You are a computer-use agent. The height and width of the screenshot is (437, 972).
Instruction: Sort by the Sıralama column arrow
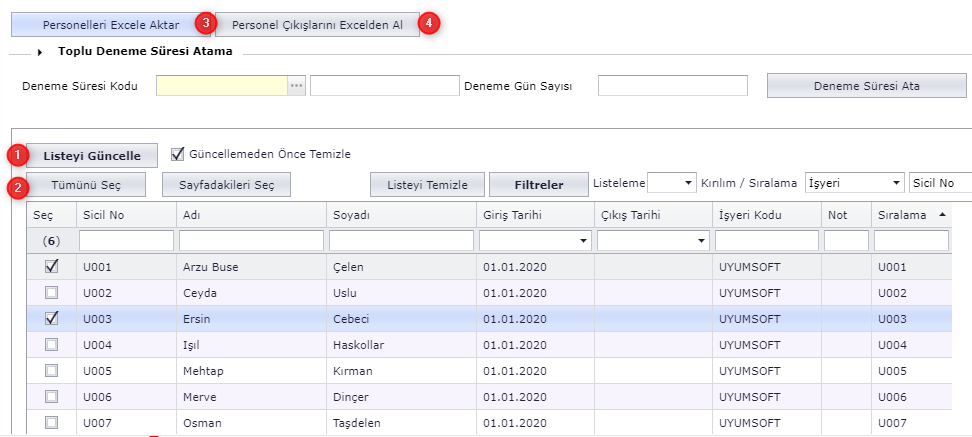point(942,215)
